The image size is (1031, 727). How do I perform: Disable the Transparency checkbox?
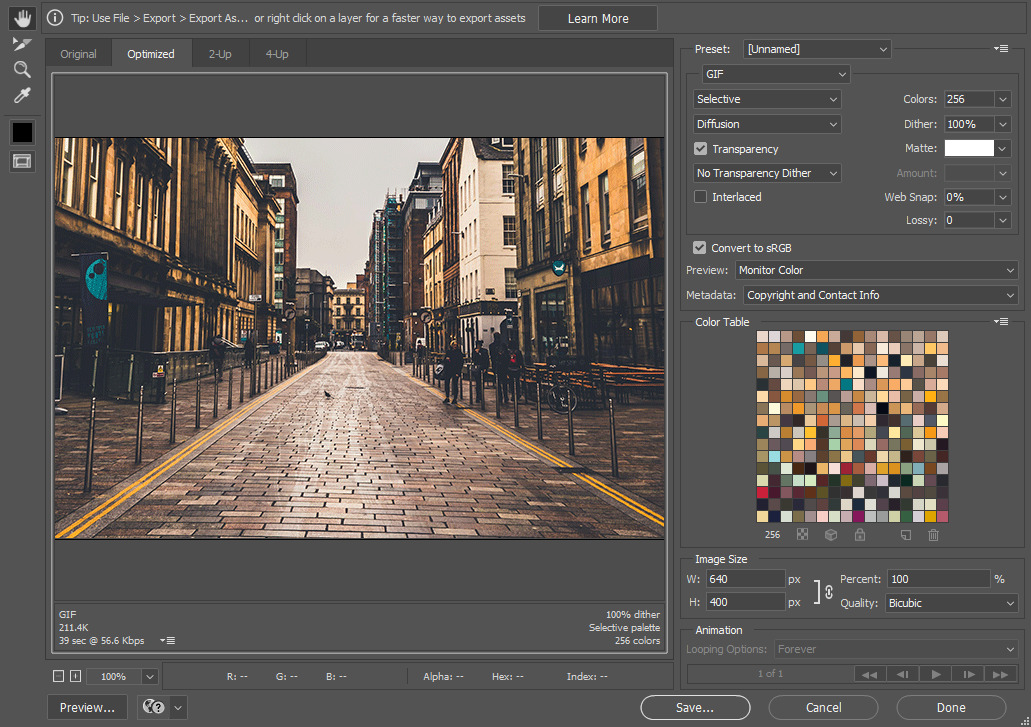700,149
